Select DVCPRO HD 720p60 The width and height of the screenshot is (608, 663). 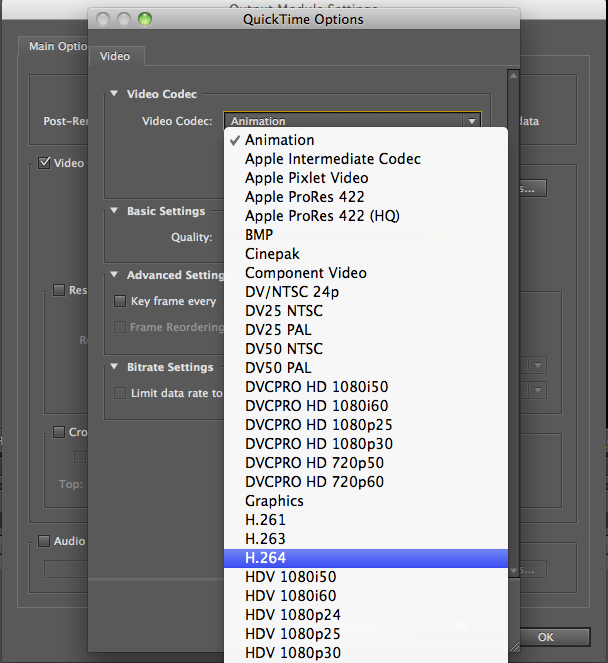pos(366,482)
